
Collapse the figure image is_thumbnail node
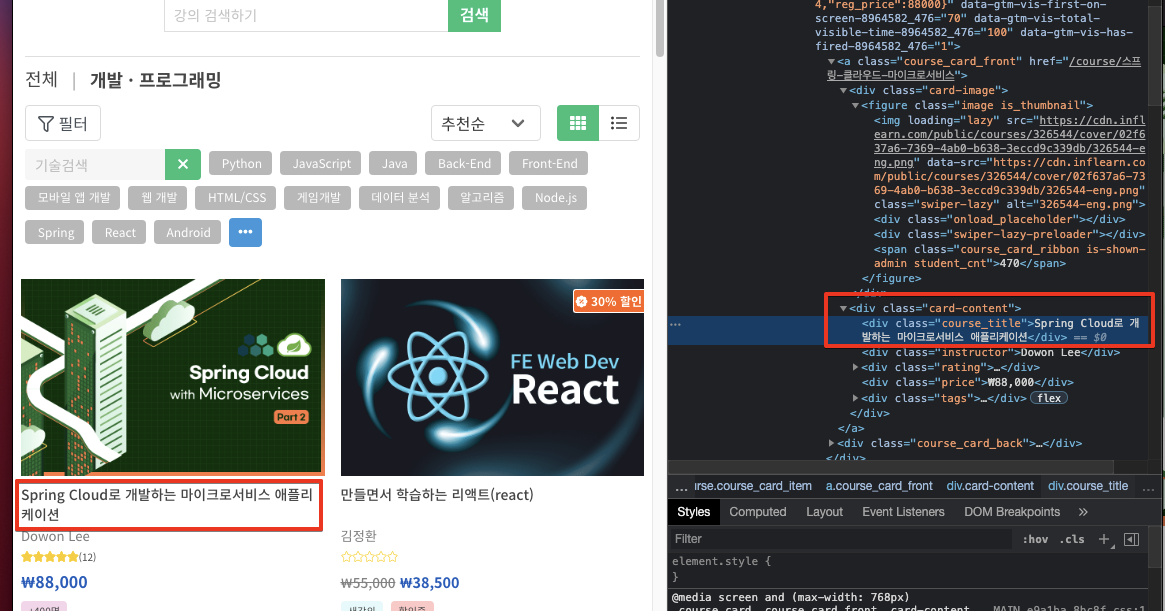point(855,106)
